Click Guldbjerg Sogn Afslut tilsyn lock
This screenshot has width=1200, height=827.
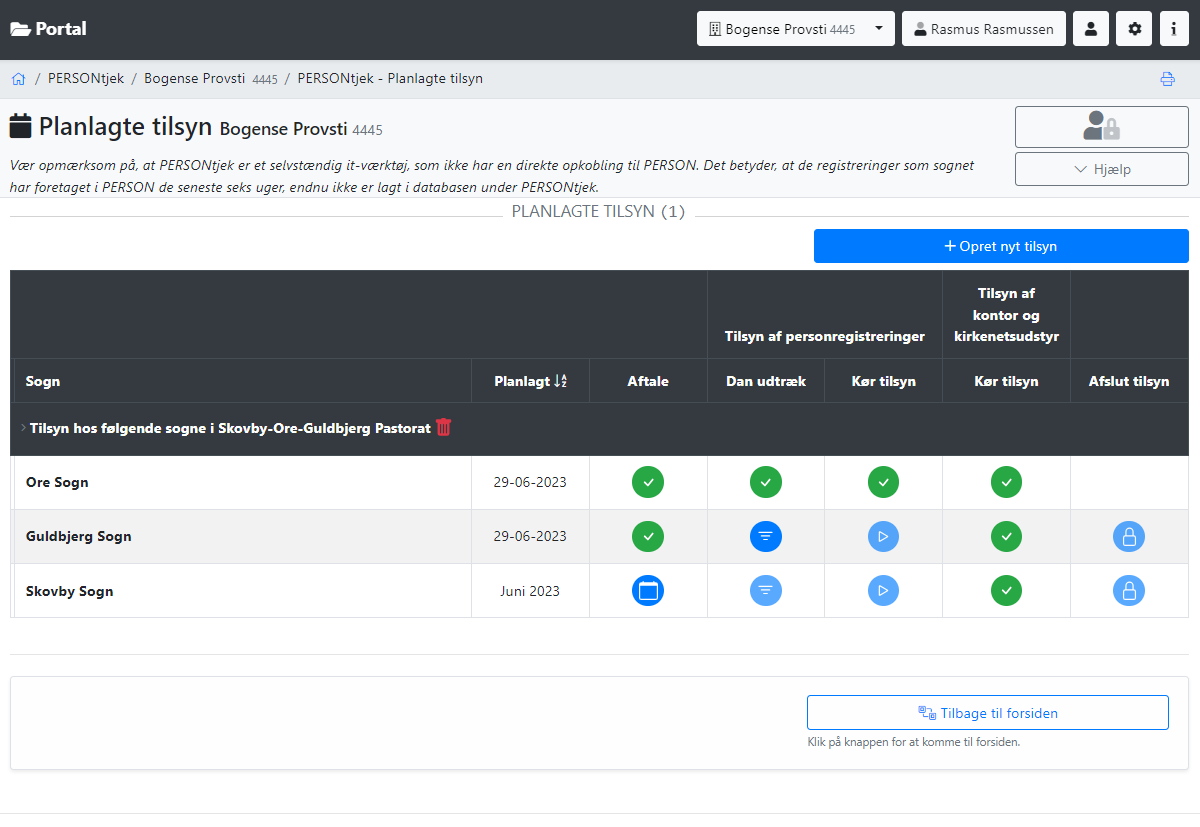tap(1129, 536)
